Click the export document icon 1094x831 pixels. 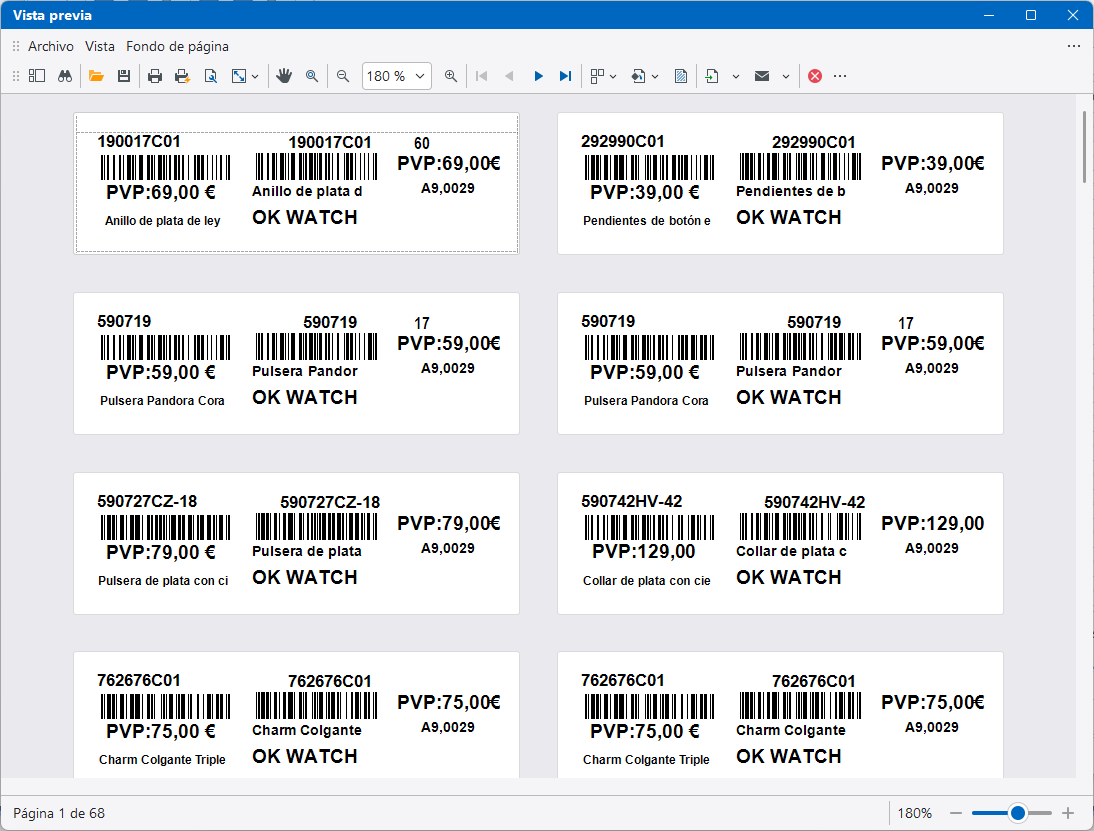(x=712, y=76)
